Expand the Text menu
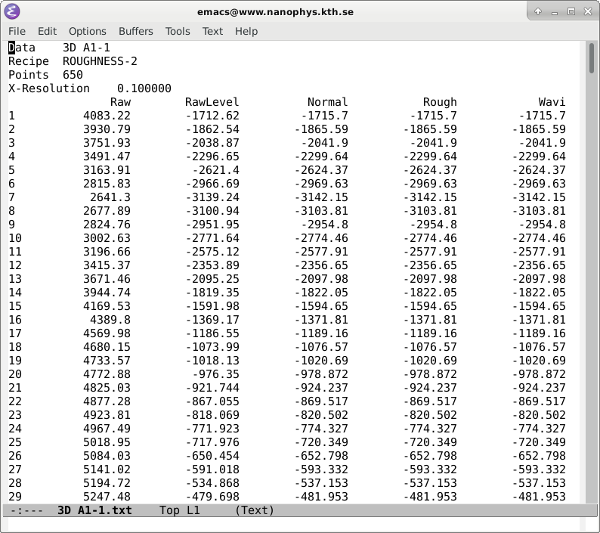The width and height of the screenshot is (600, 533). pyautogui.click(x=213, y=31)
